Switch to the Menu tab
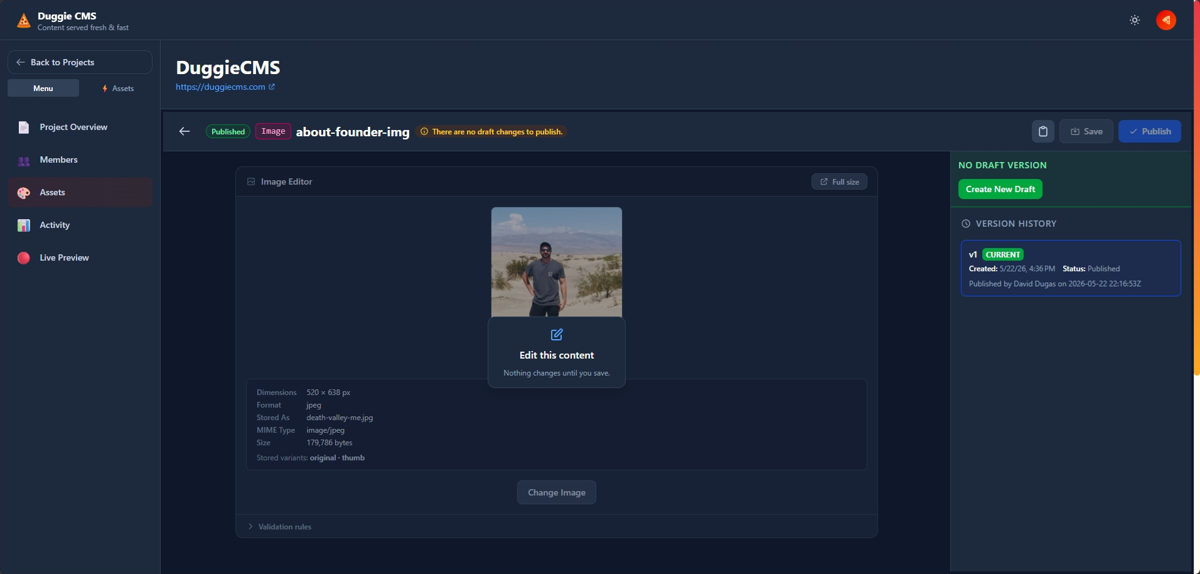Viewport: 1200px width, 574px height. [x=43, y=88]
